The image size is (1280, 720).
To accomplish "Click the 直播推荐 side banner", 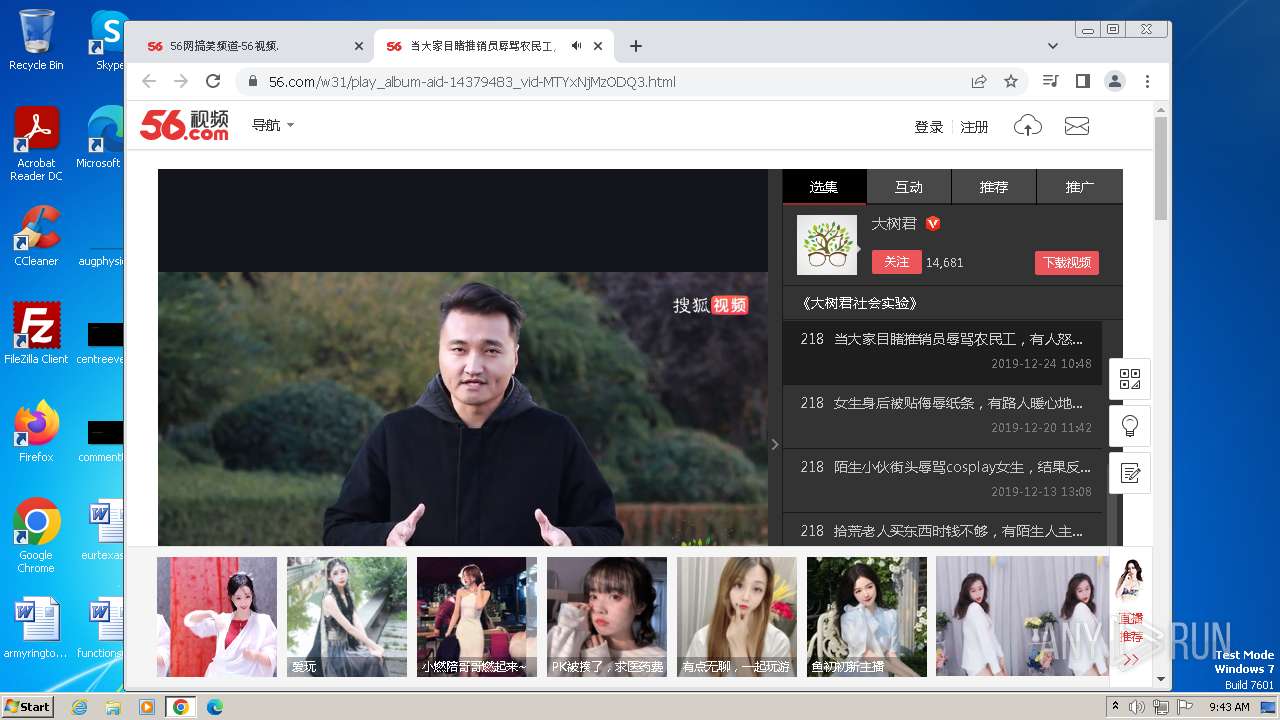I will click(x=1131, y=615).
